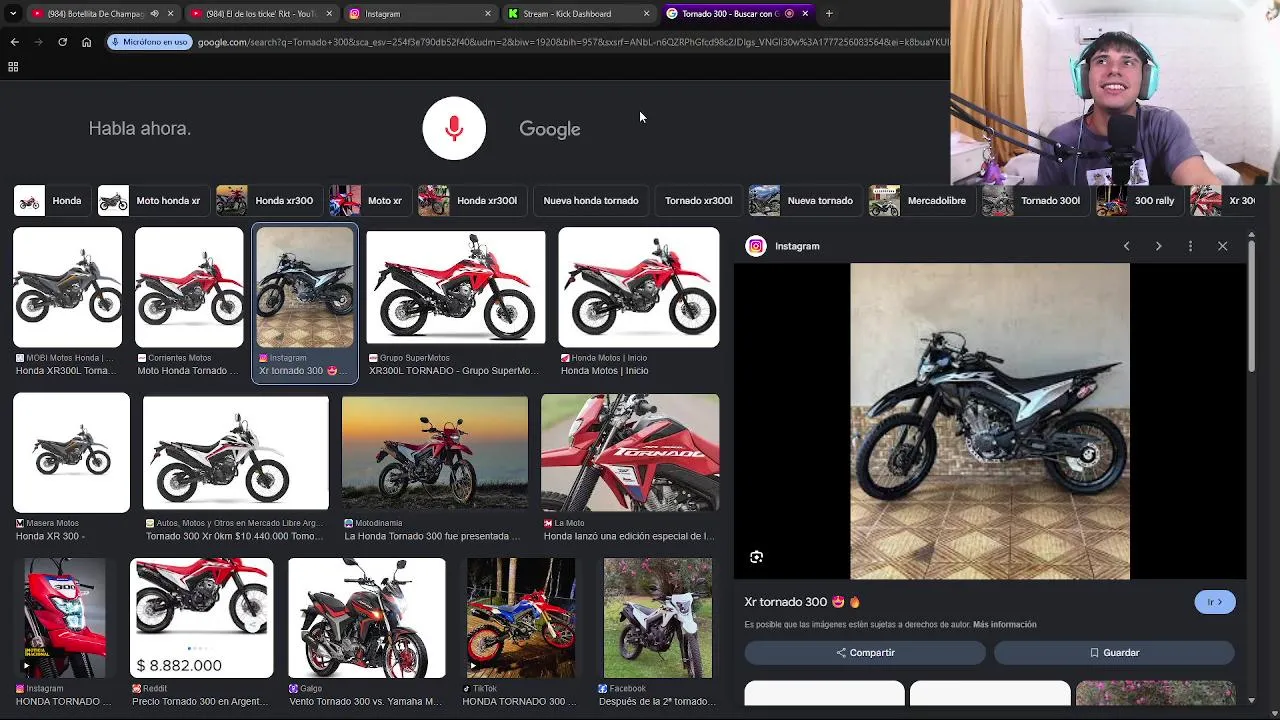Open the selected Instagram Xr tornado 300 thumbnail
The image size is (1280, 720).
point(305,288)
